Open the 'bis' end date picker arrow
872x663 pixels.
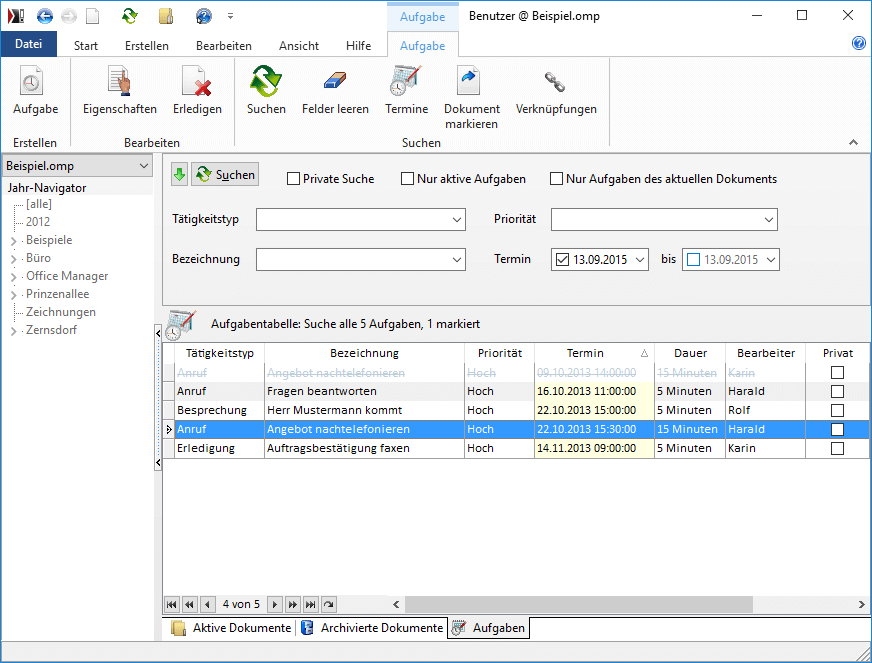click(771, 260)
